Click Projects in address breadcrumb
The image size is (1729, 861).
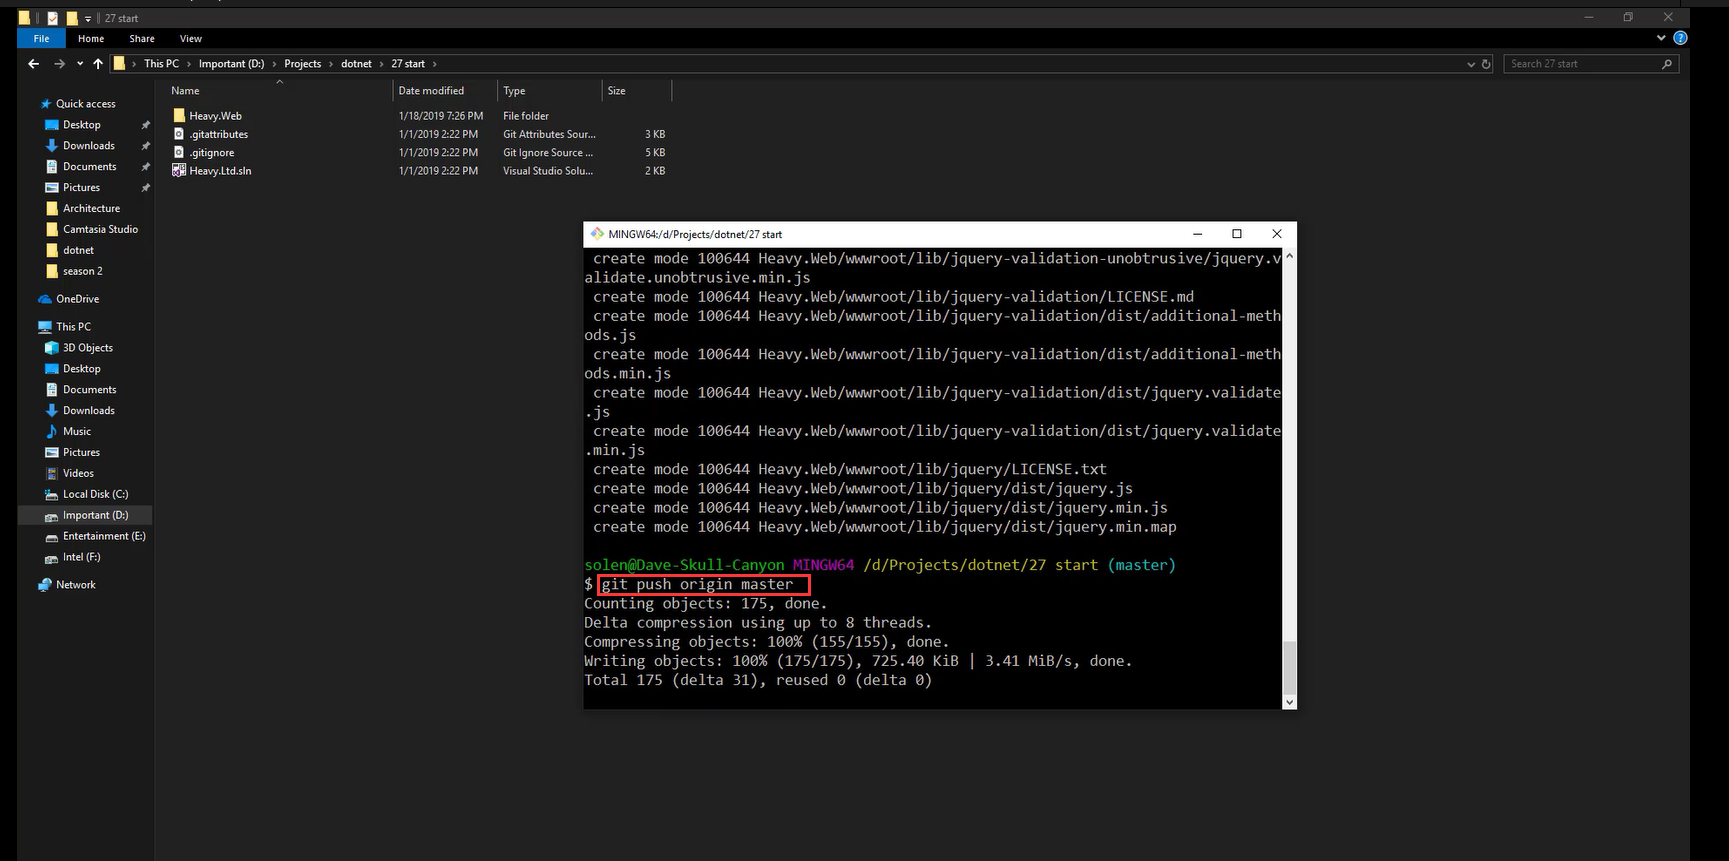303,64
